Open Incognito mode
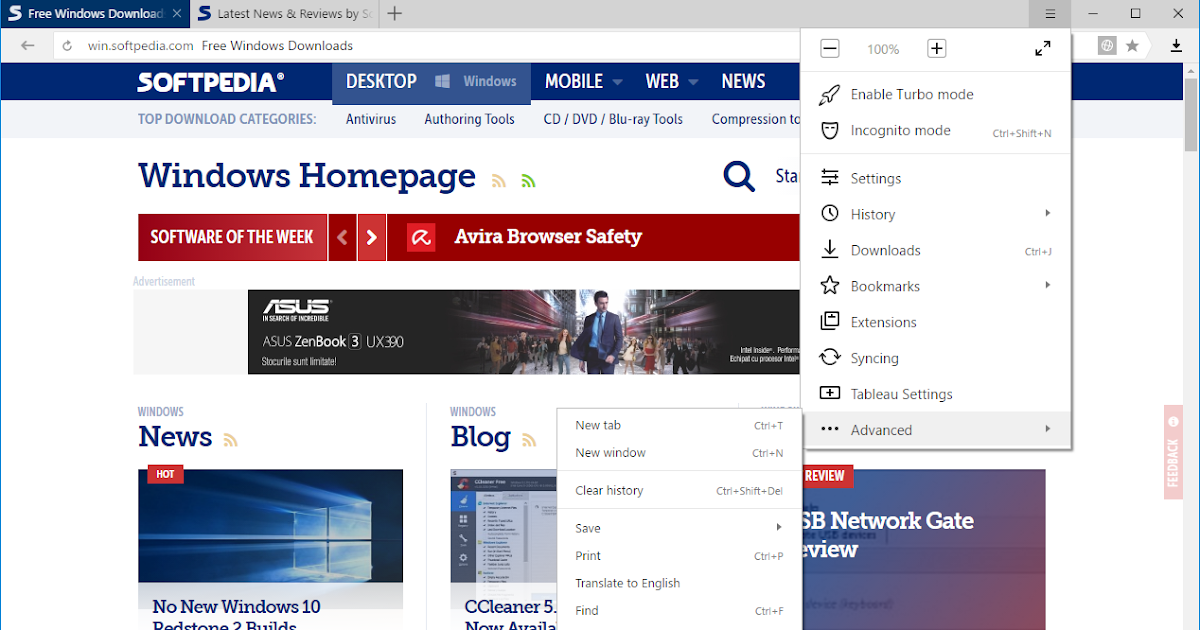The width and height of the screenshot is (1200, 630). (x=936, y=131)
